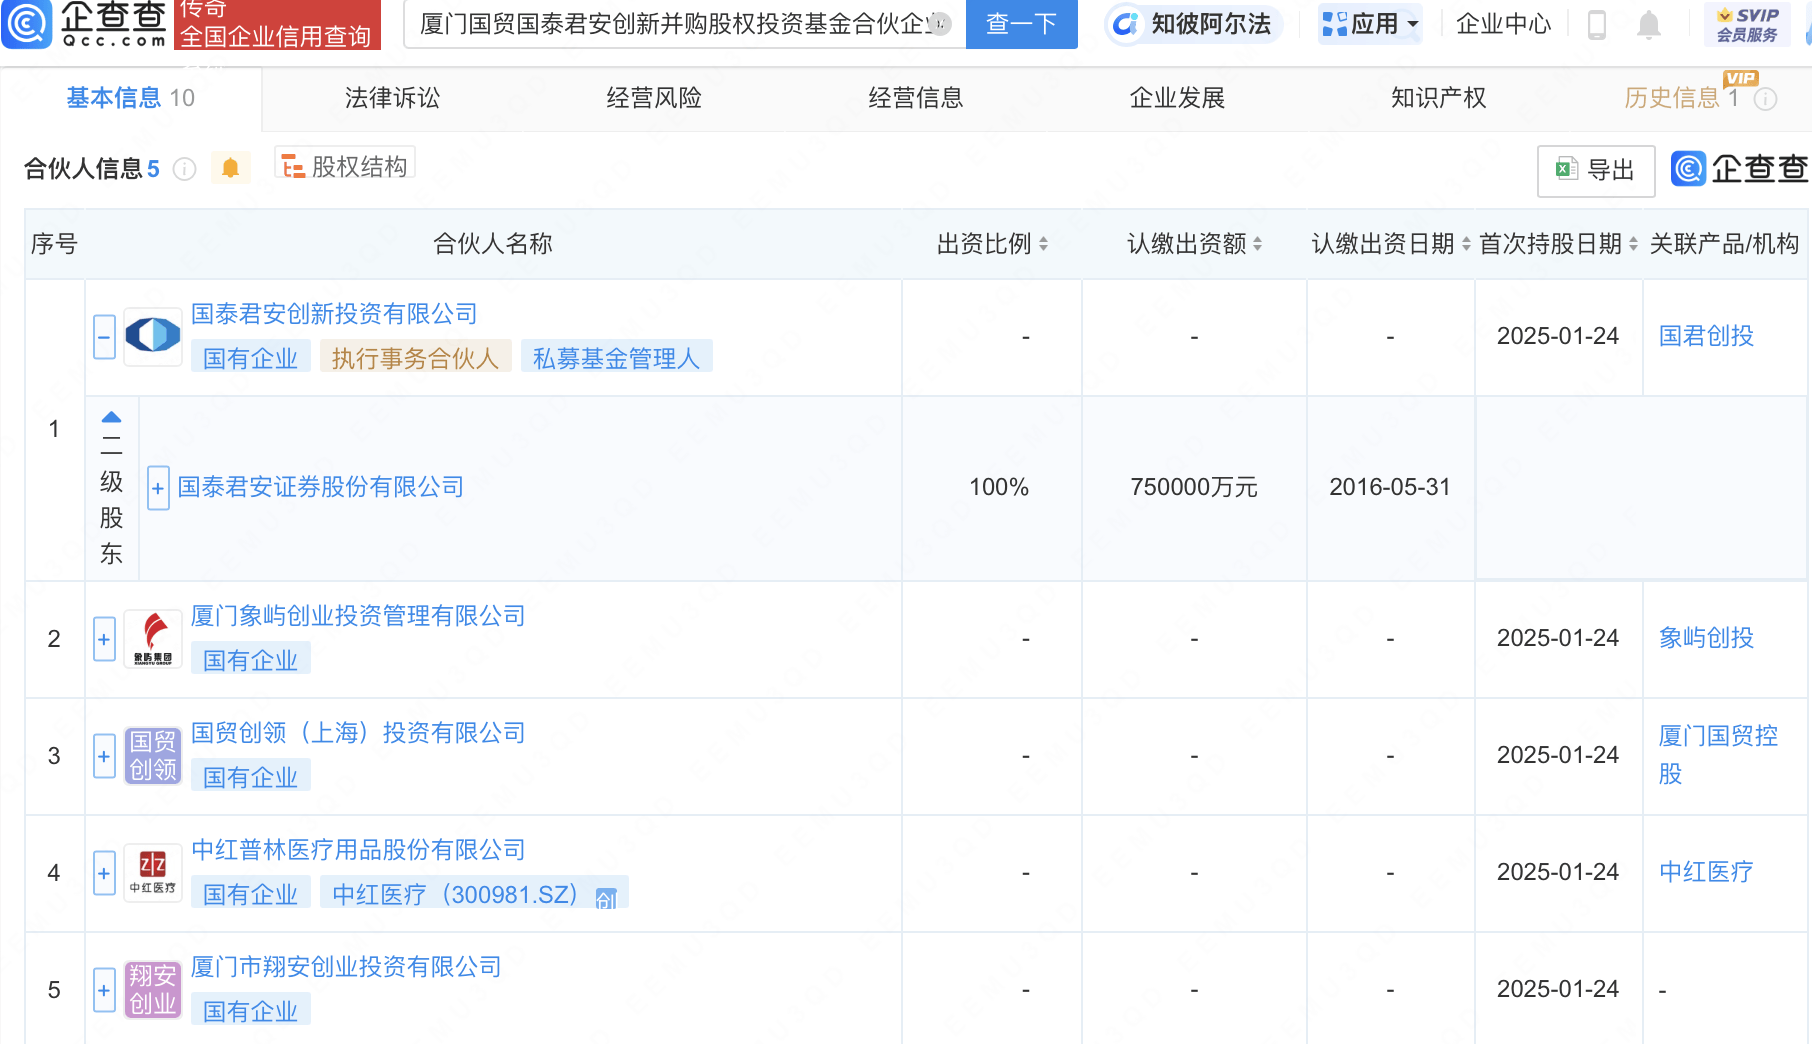The height and width of the screenshot is (1044, 1812).
Task: Switch to 经营风险 tab
Action: [654, 98]
